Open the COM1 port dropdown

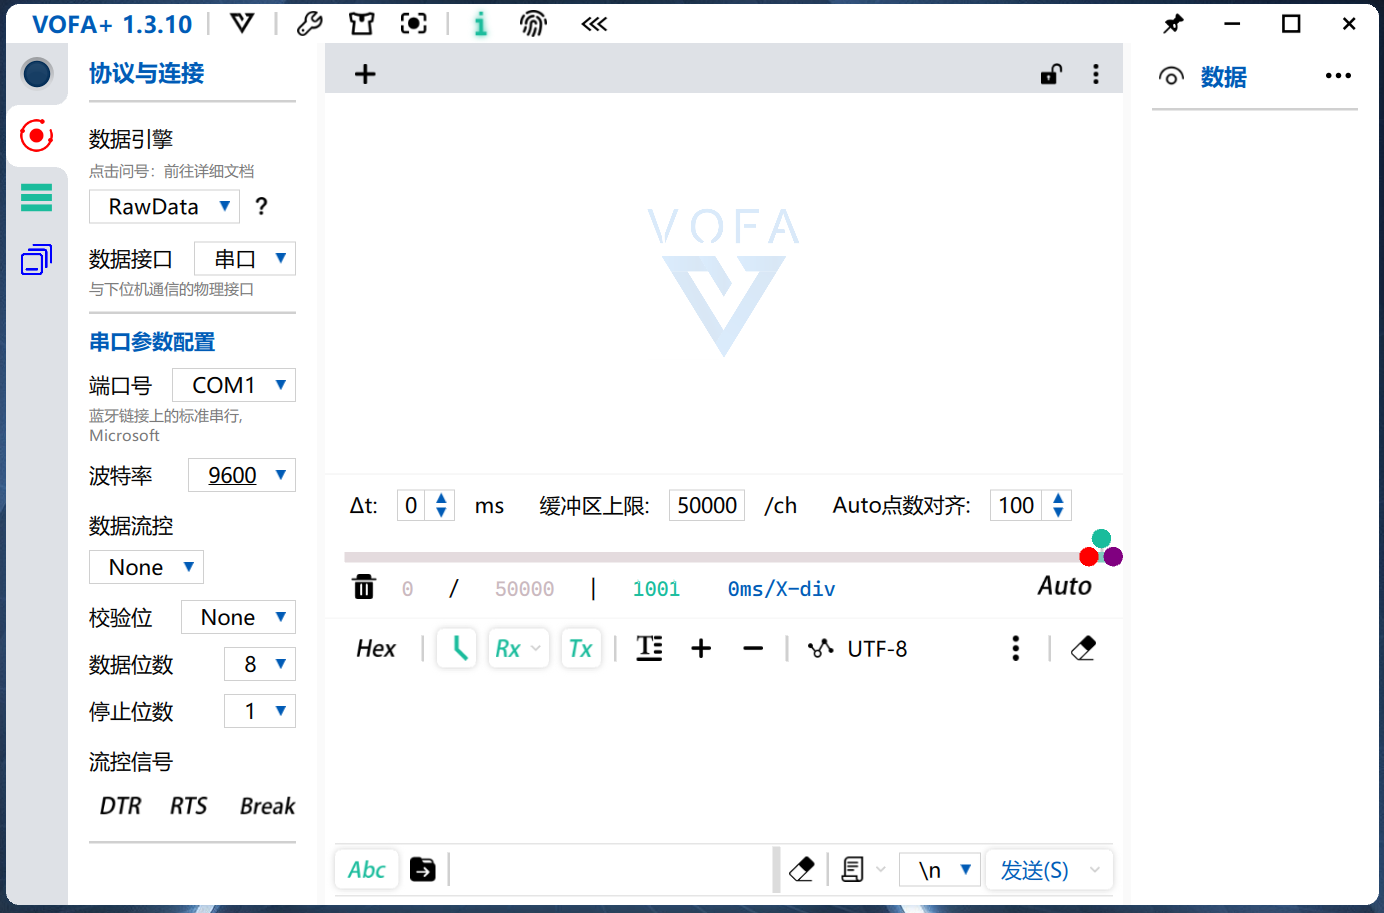(234, 385)
